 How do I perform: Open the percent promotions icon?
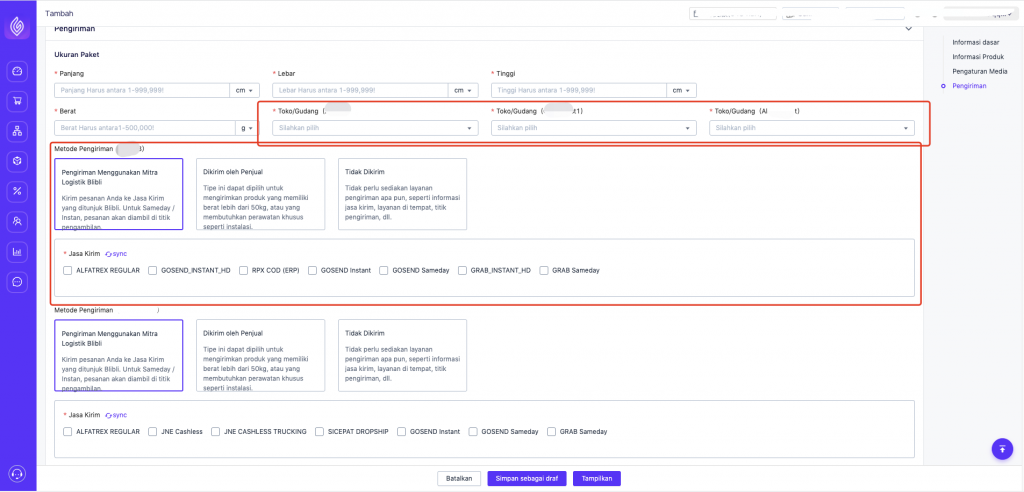(x=18, y=191)
